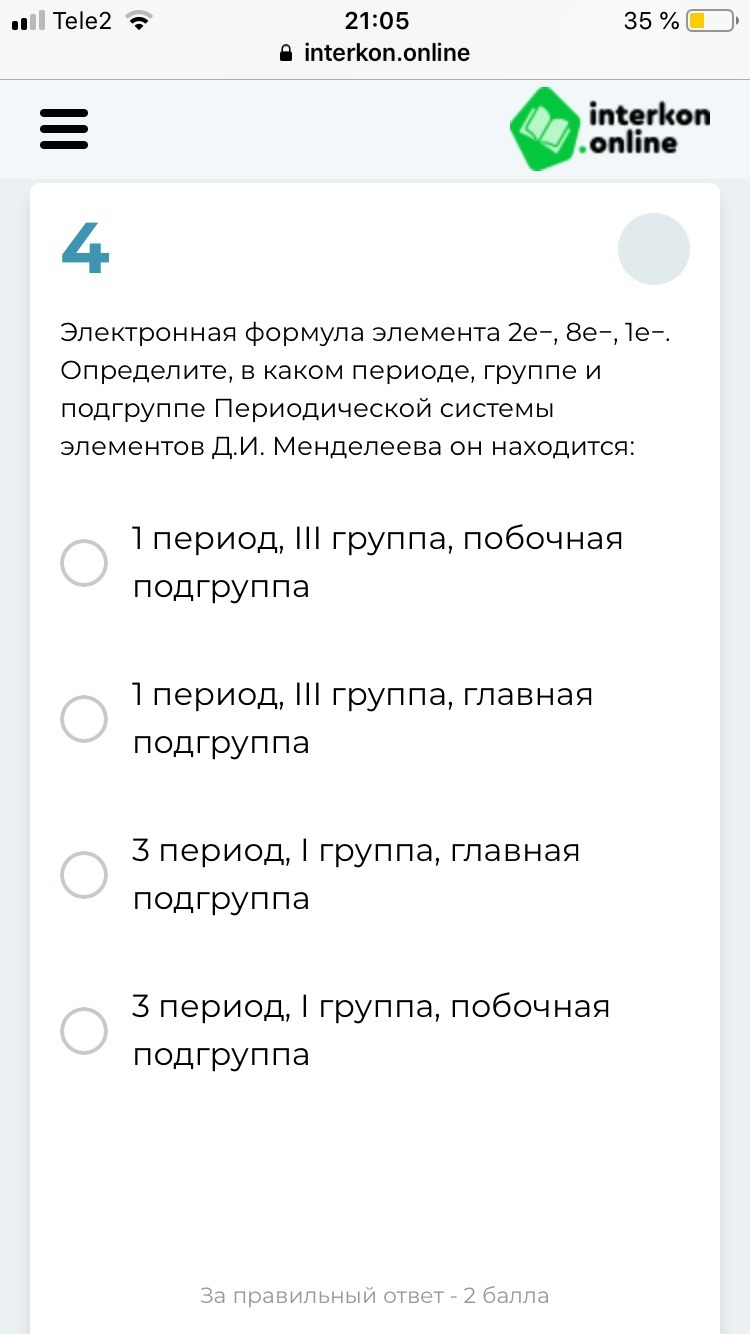Click the green book logo icon

543,128
